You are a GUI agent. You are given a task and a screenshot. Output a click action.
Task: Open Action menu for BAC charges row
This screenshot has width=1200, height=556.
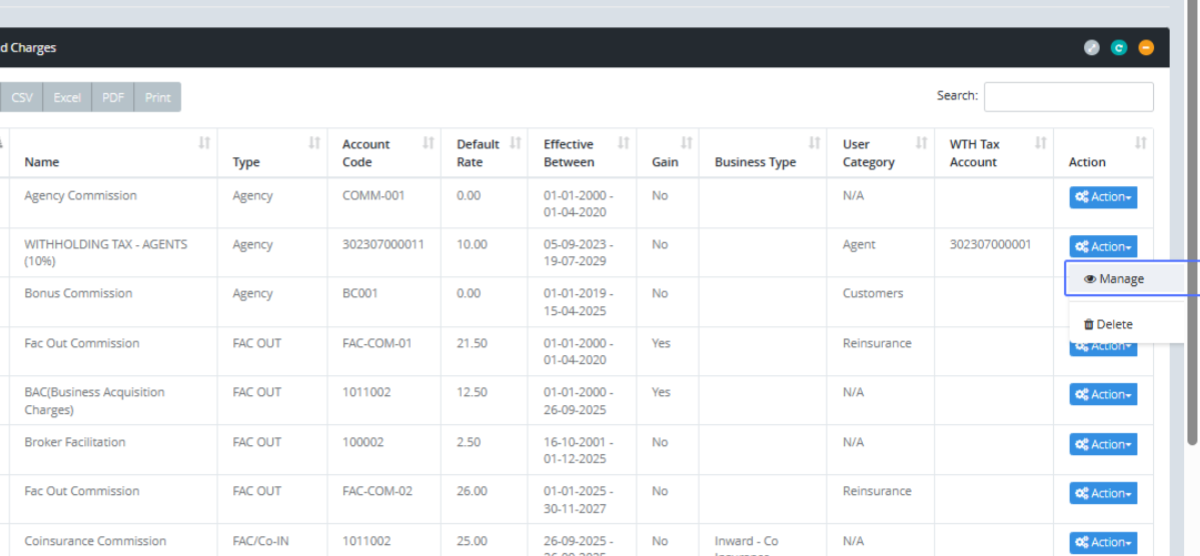pos(1103,394)
